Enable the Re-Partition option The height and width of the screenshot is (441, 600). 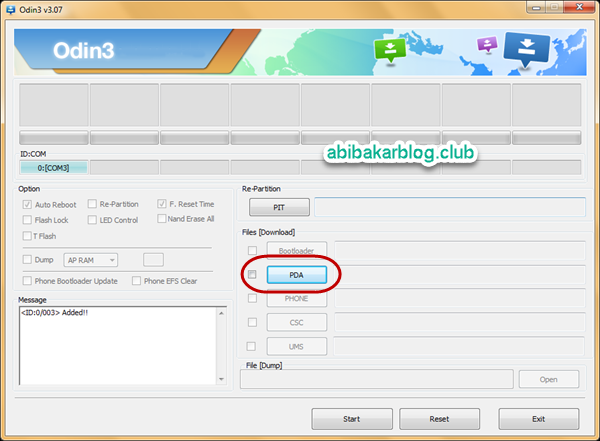point(92,204)
